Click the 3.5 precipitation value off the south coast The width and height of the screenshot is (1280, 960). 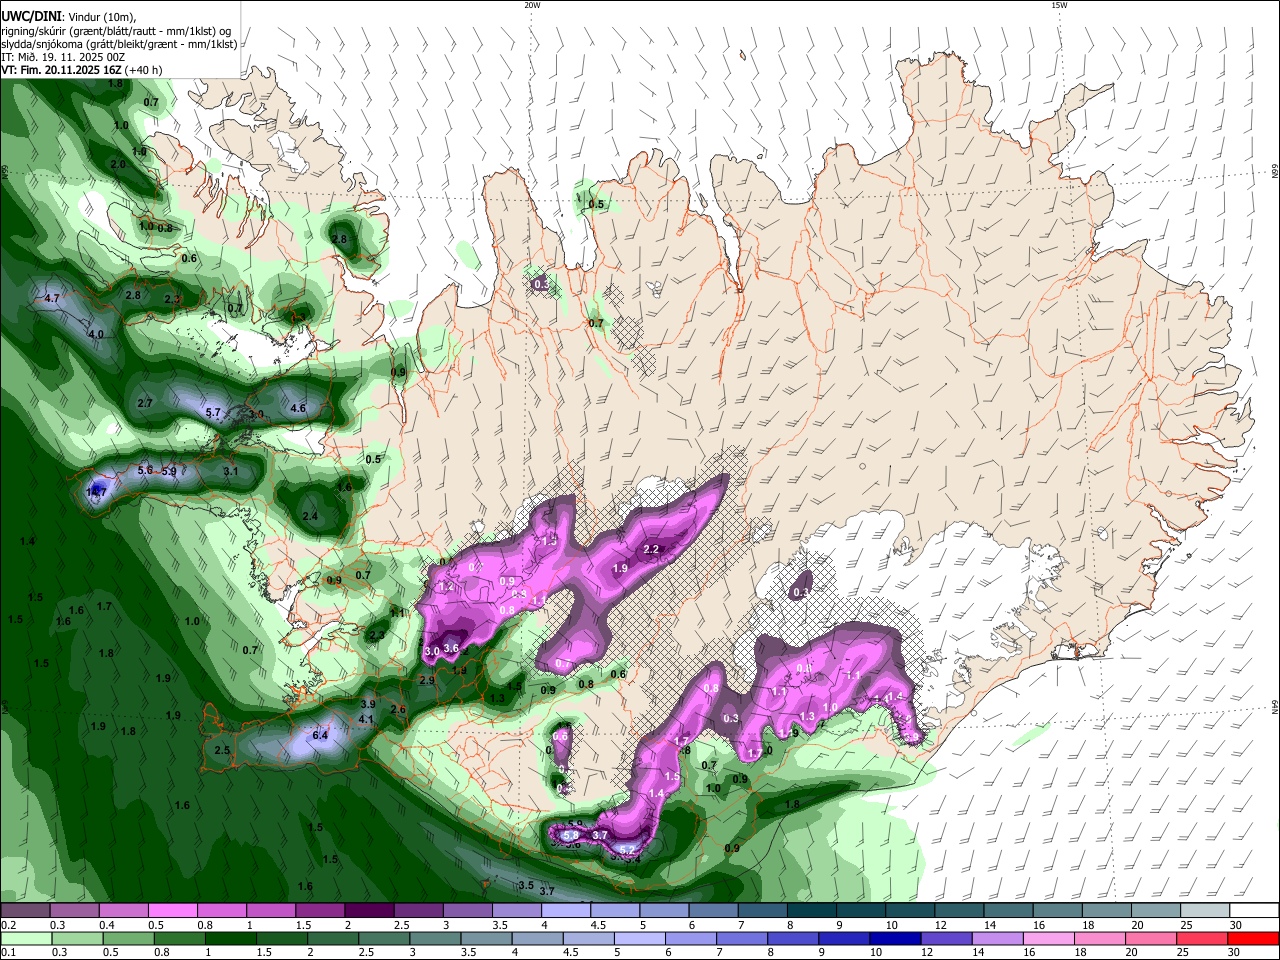[x=526, y=885]
